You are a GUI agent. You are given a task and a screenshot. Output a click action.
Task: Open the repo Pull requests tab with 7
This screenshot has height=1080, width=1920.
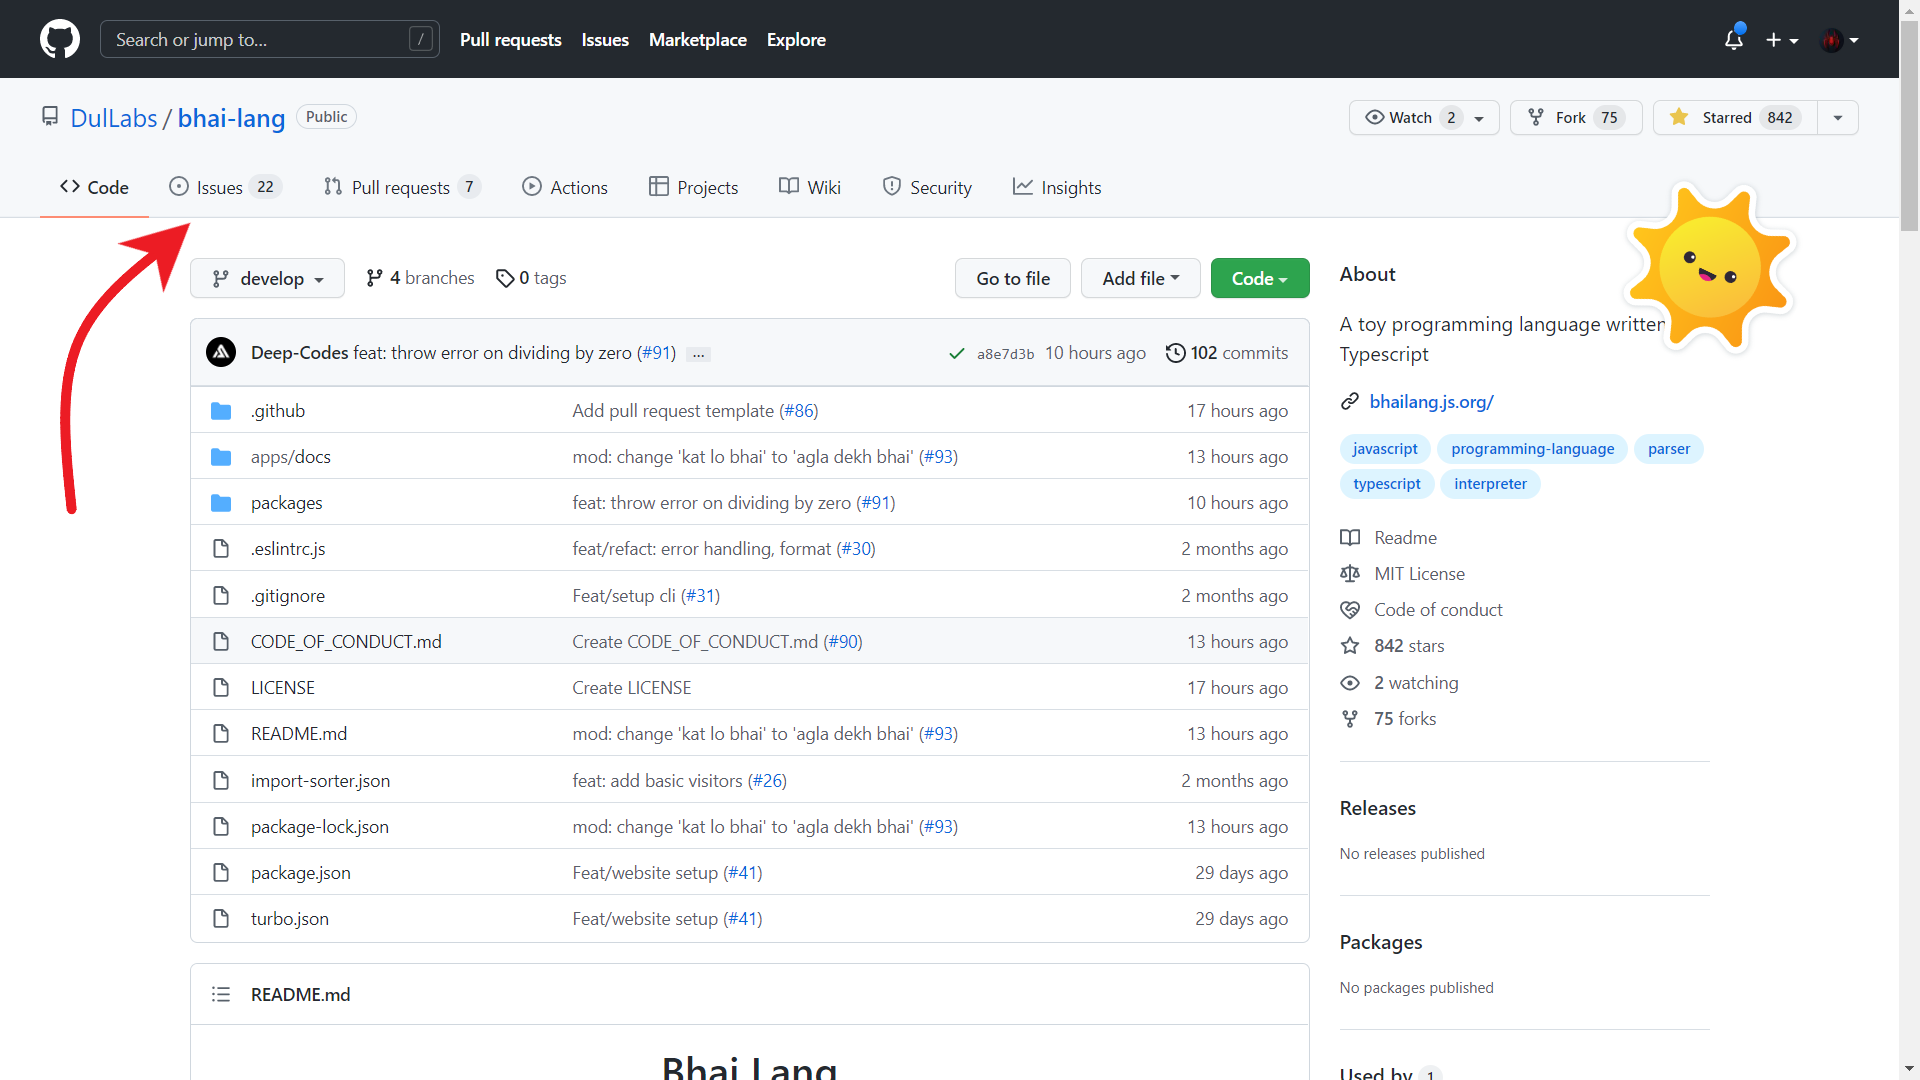(x=402, y=187)
